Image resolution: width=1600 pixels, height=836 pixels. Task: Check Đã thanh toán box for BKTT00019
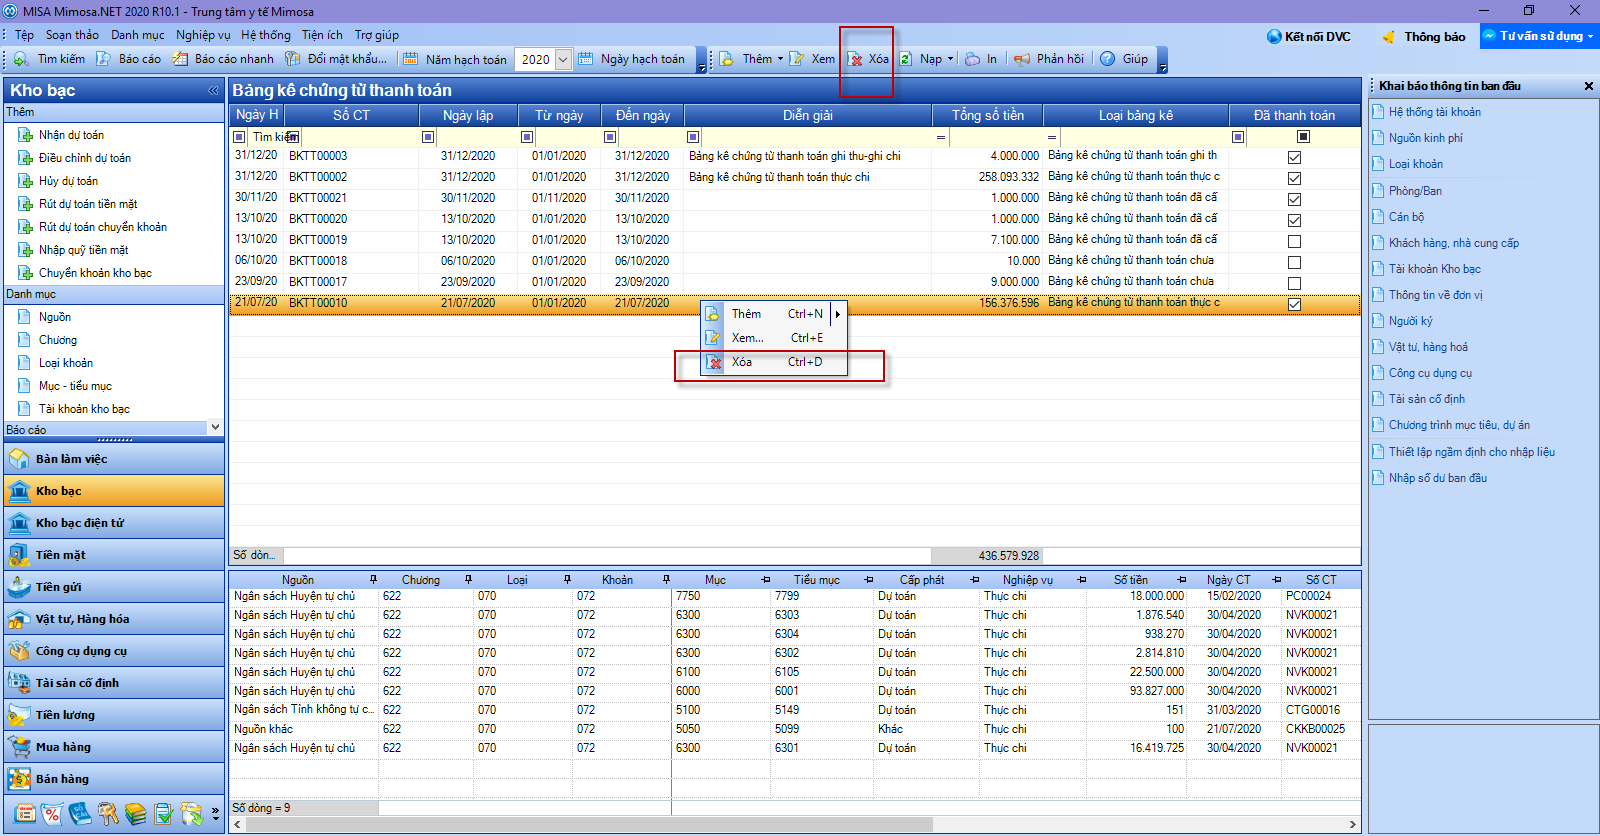tap(1294, 241)
